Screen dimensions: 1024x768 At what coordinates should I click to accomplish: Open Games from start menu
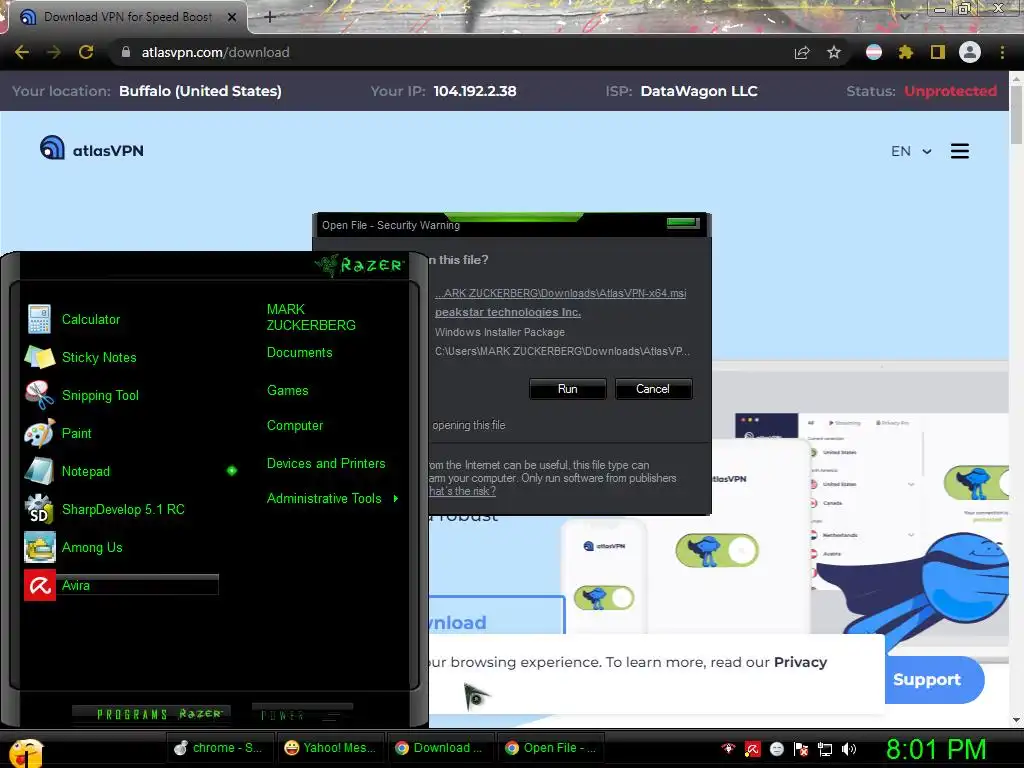tap(287, 391)
